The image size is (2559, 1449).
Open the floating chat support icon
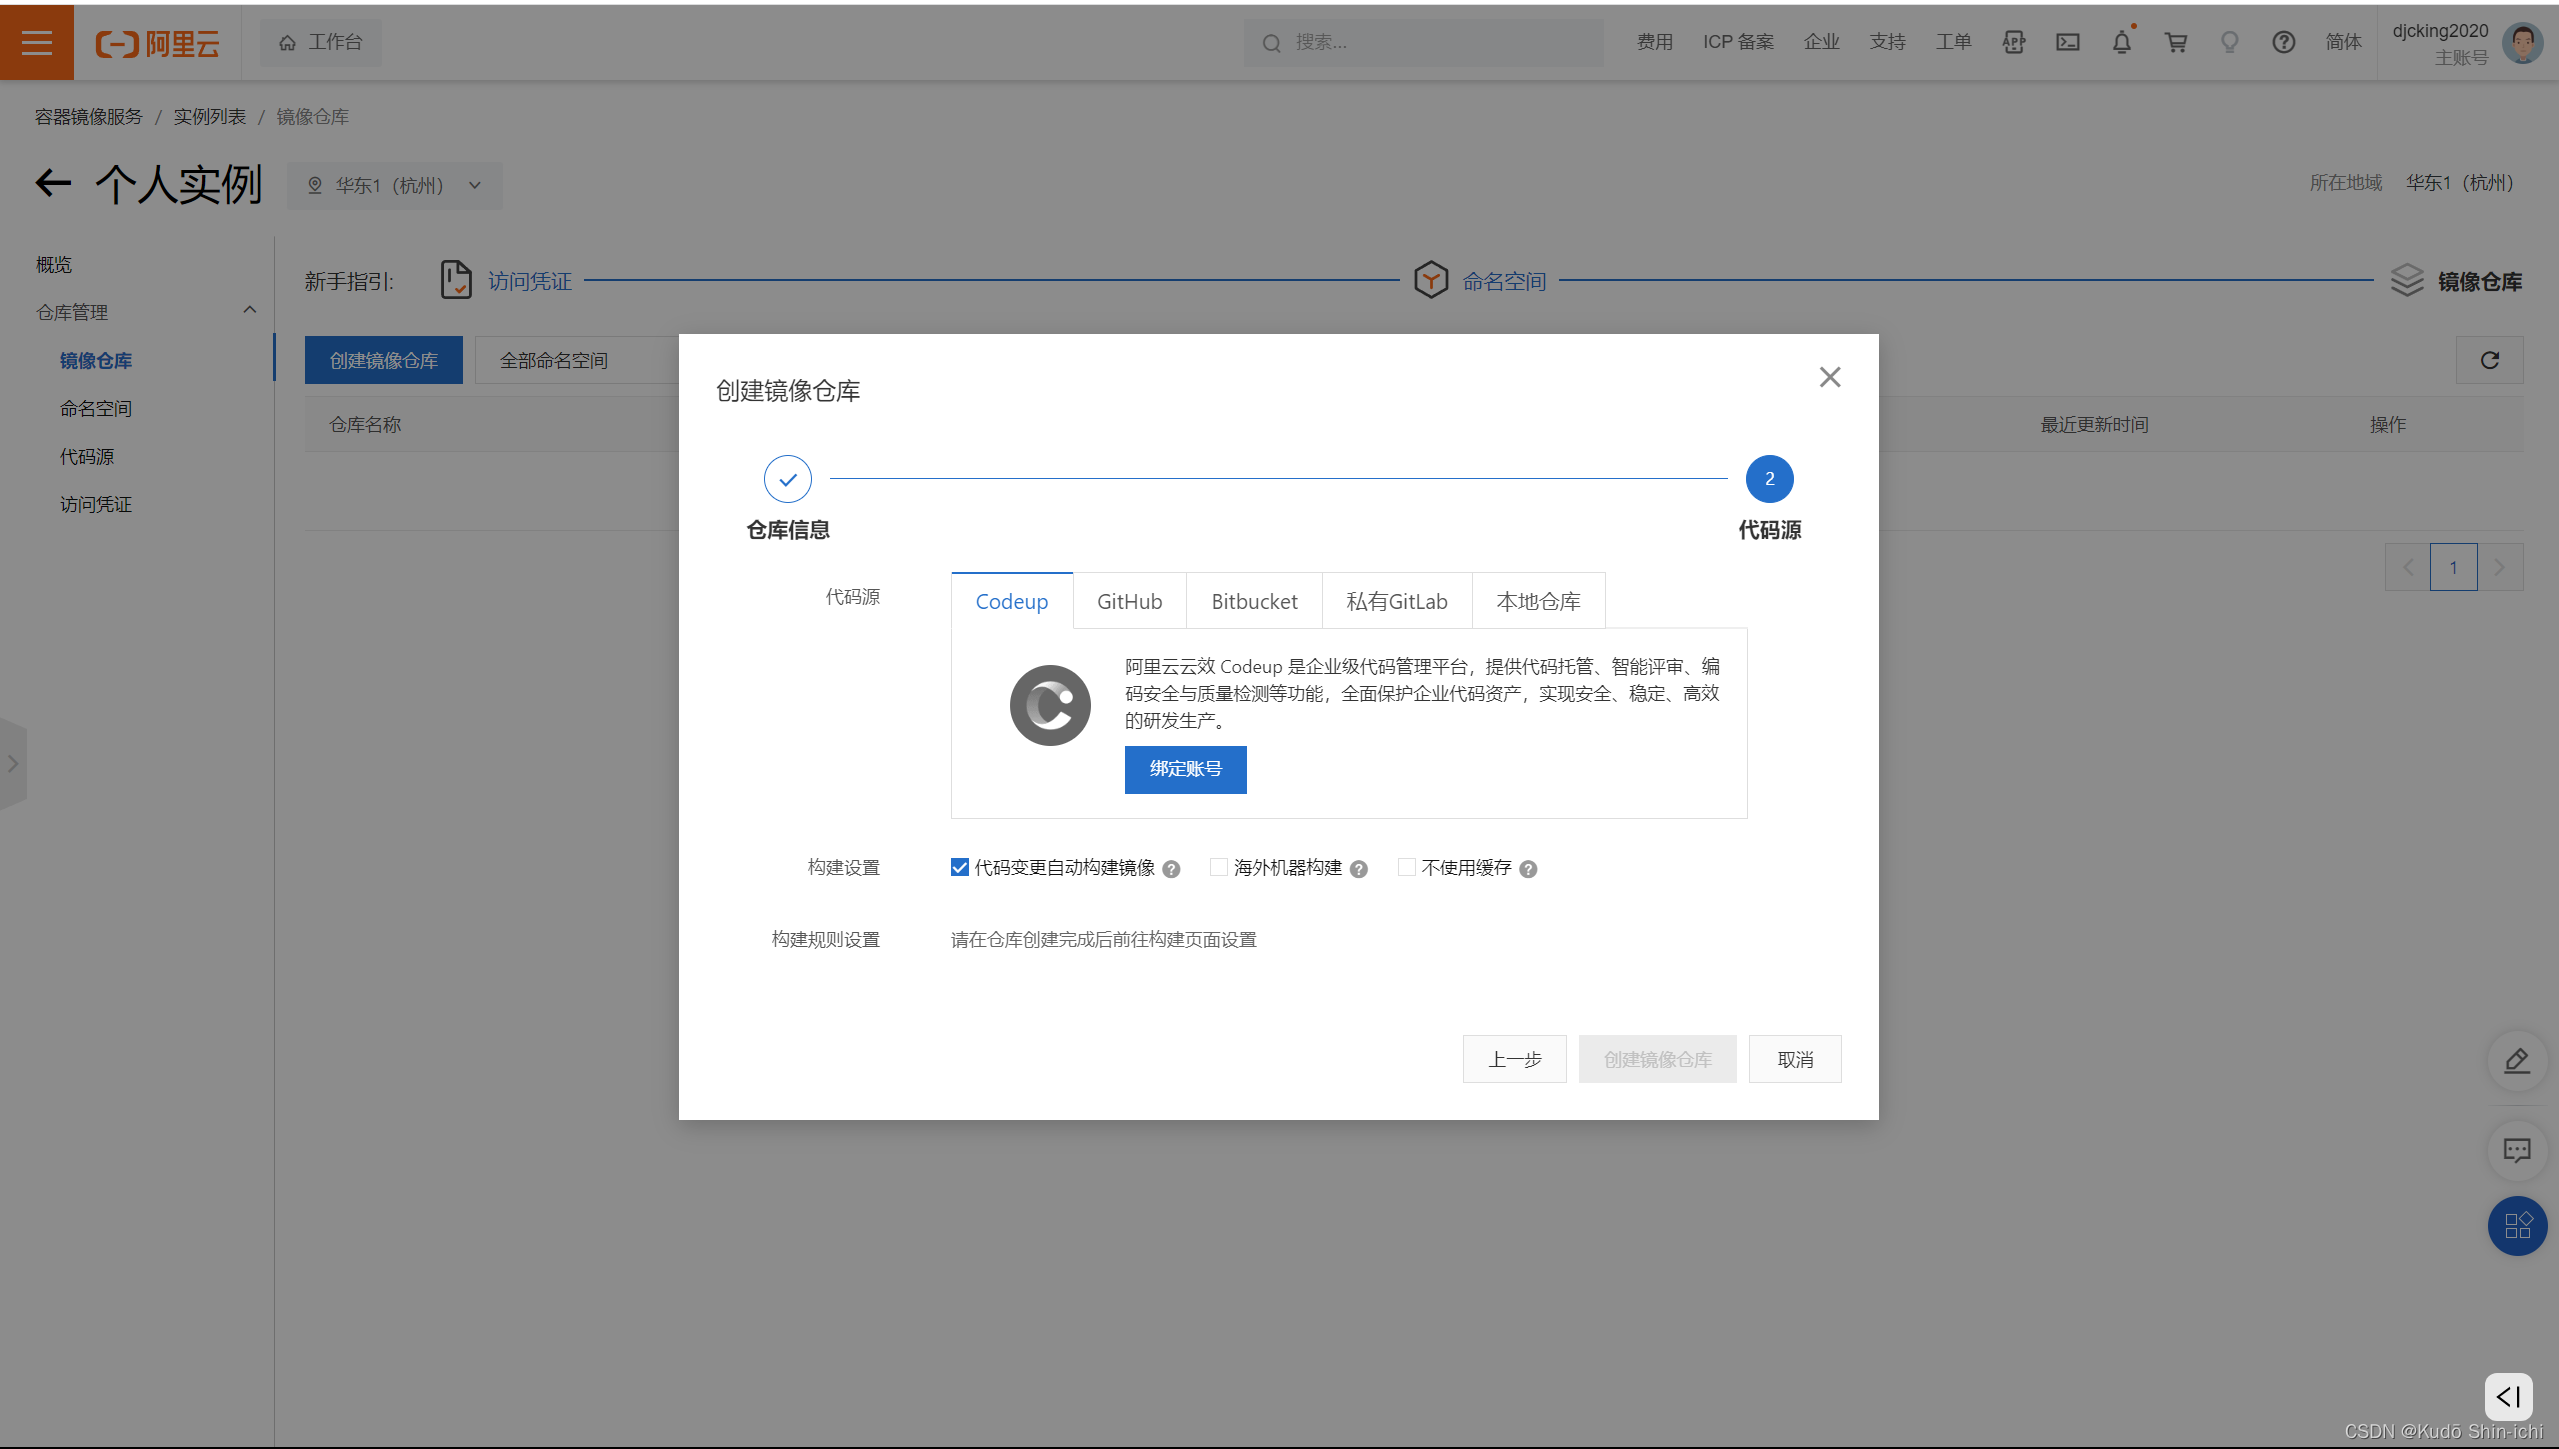click(x=2517, y=1149)
